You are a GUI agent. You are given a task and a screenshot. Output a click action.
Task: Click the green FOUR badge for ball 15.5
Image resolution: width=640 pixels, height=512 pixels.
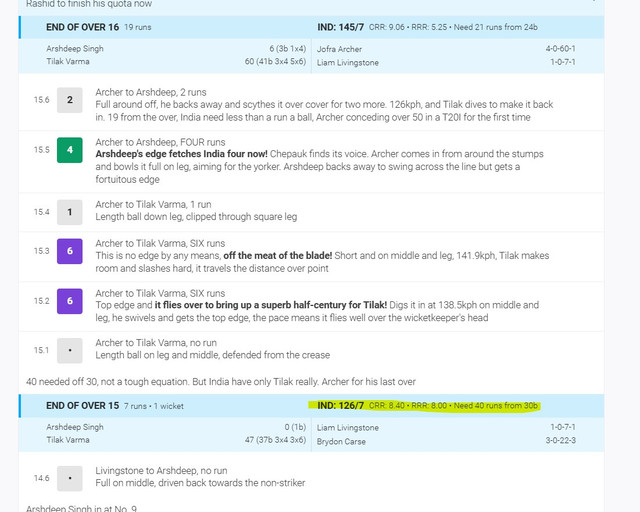70,151
